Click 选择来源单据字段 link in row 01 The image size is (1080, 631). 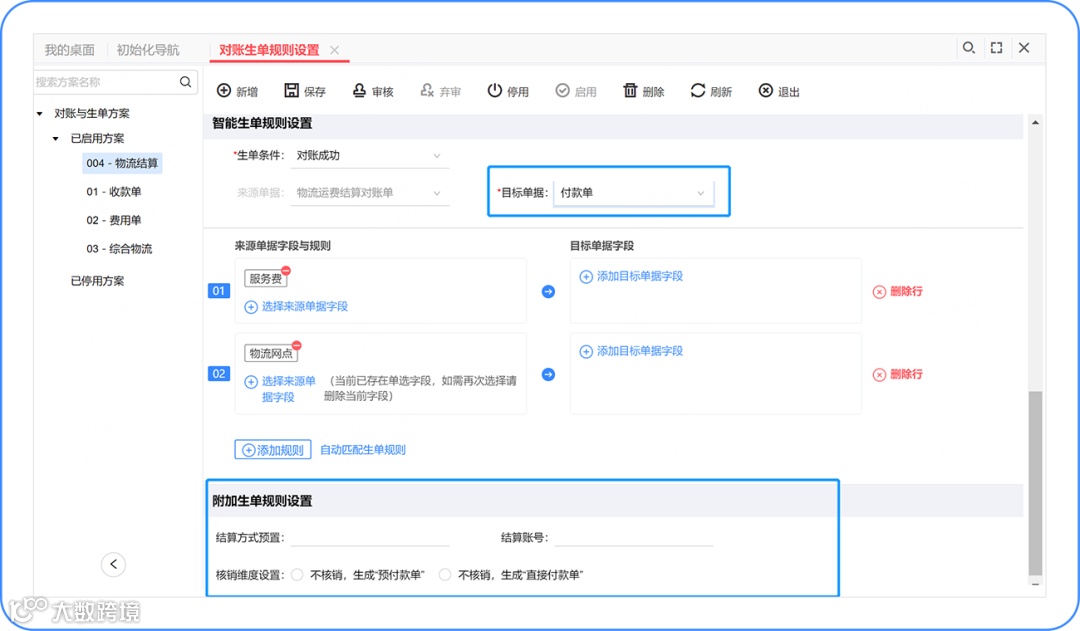(296, 307)
